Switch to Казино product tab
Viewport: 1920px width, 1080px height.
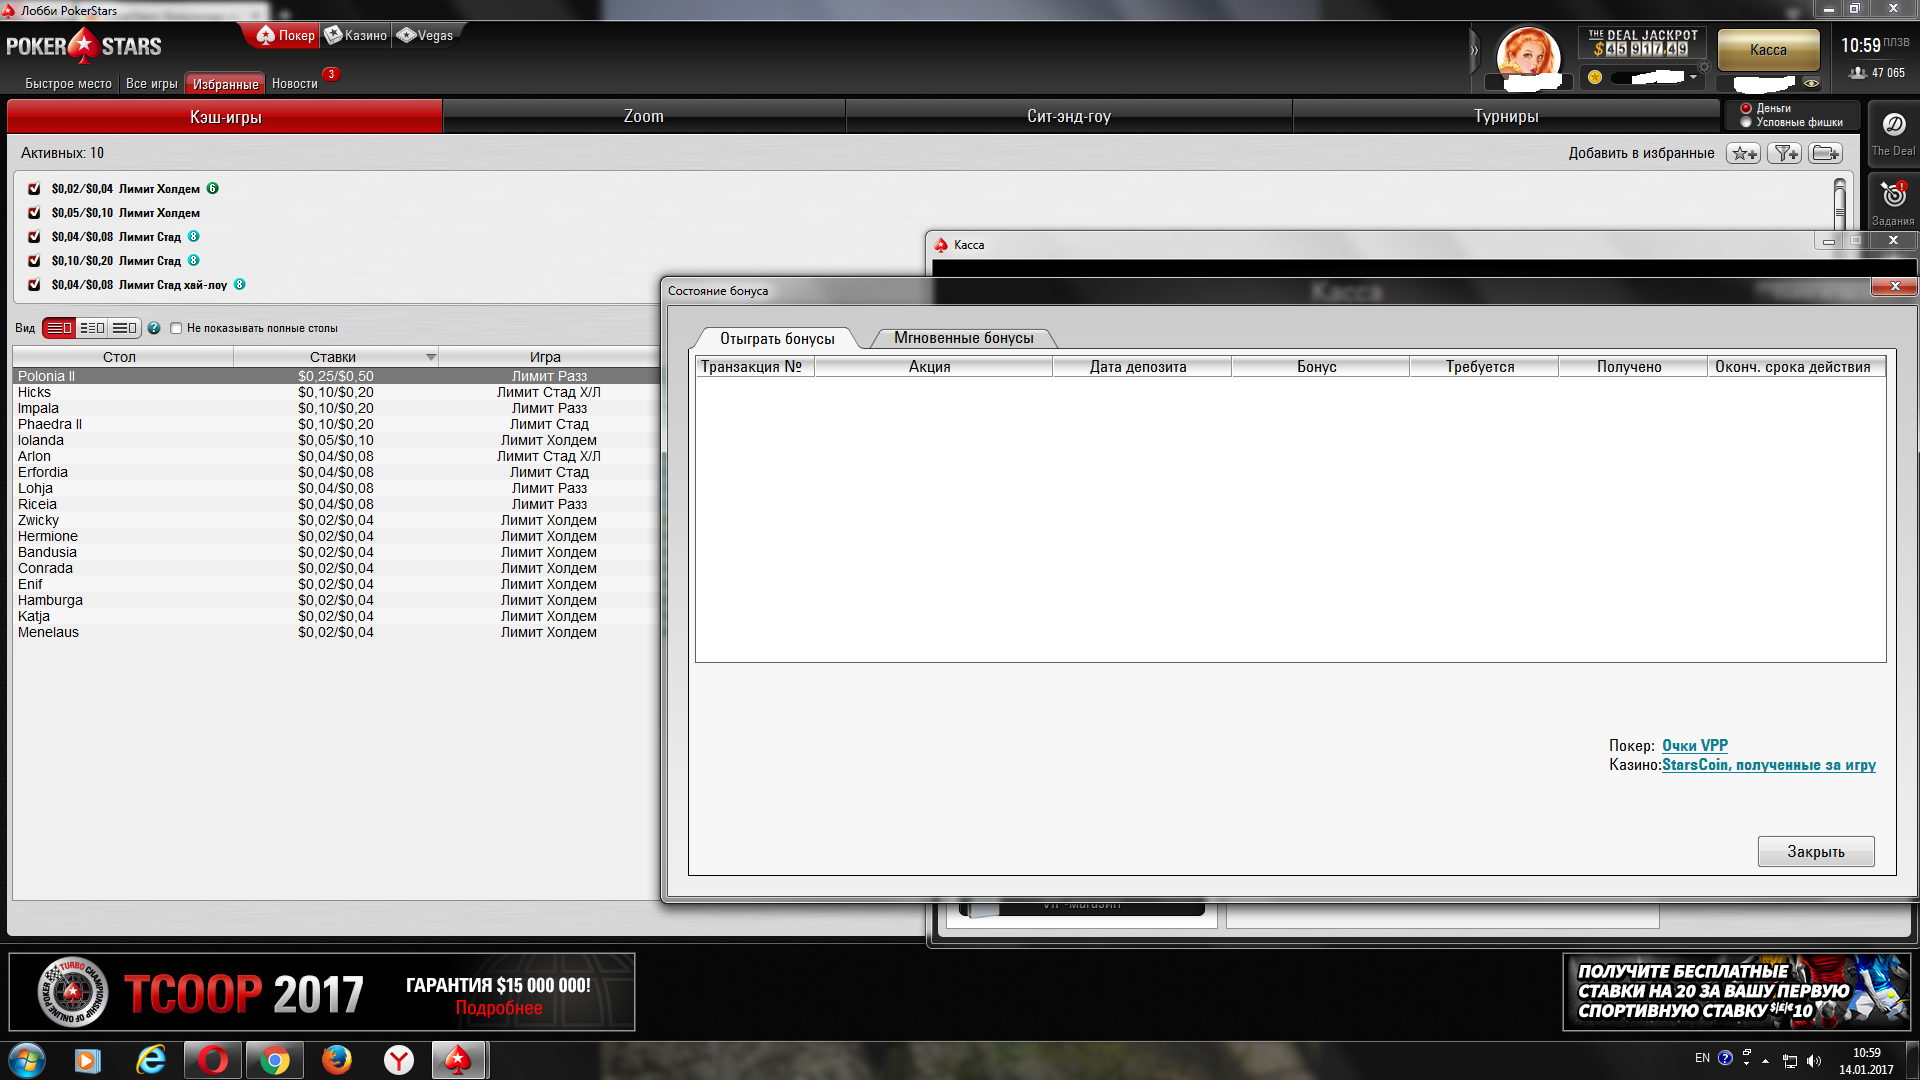[x=356, y=35]
